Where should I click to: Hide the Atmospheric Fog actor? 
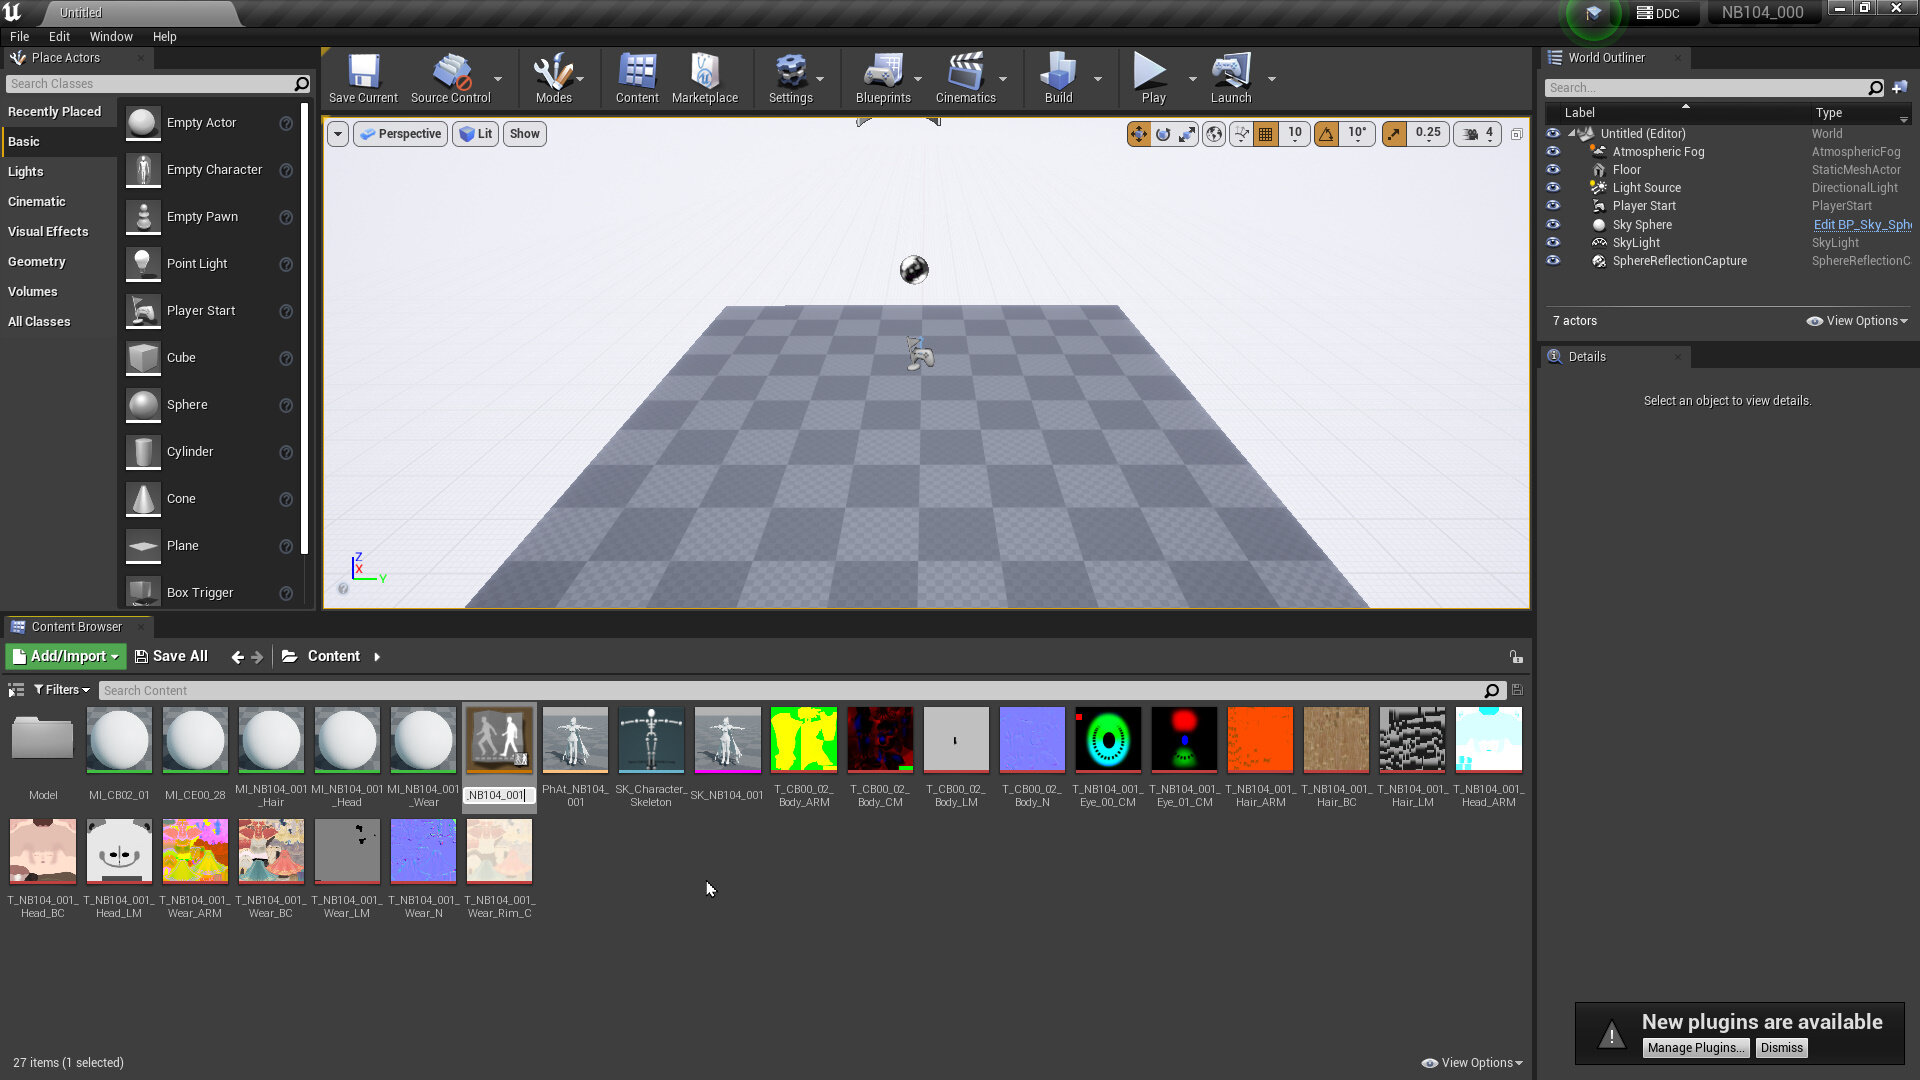[1553, 152]
